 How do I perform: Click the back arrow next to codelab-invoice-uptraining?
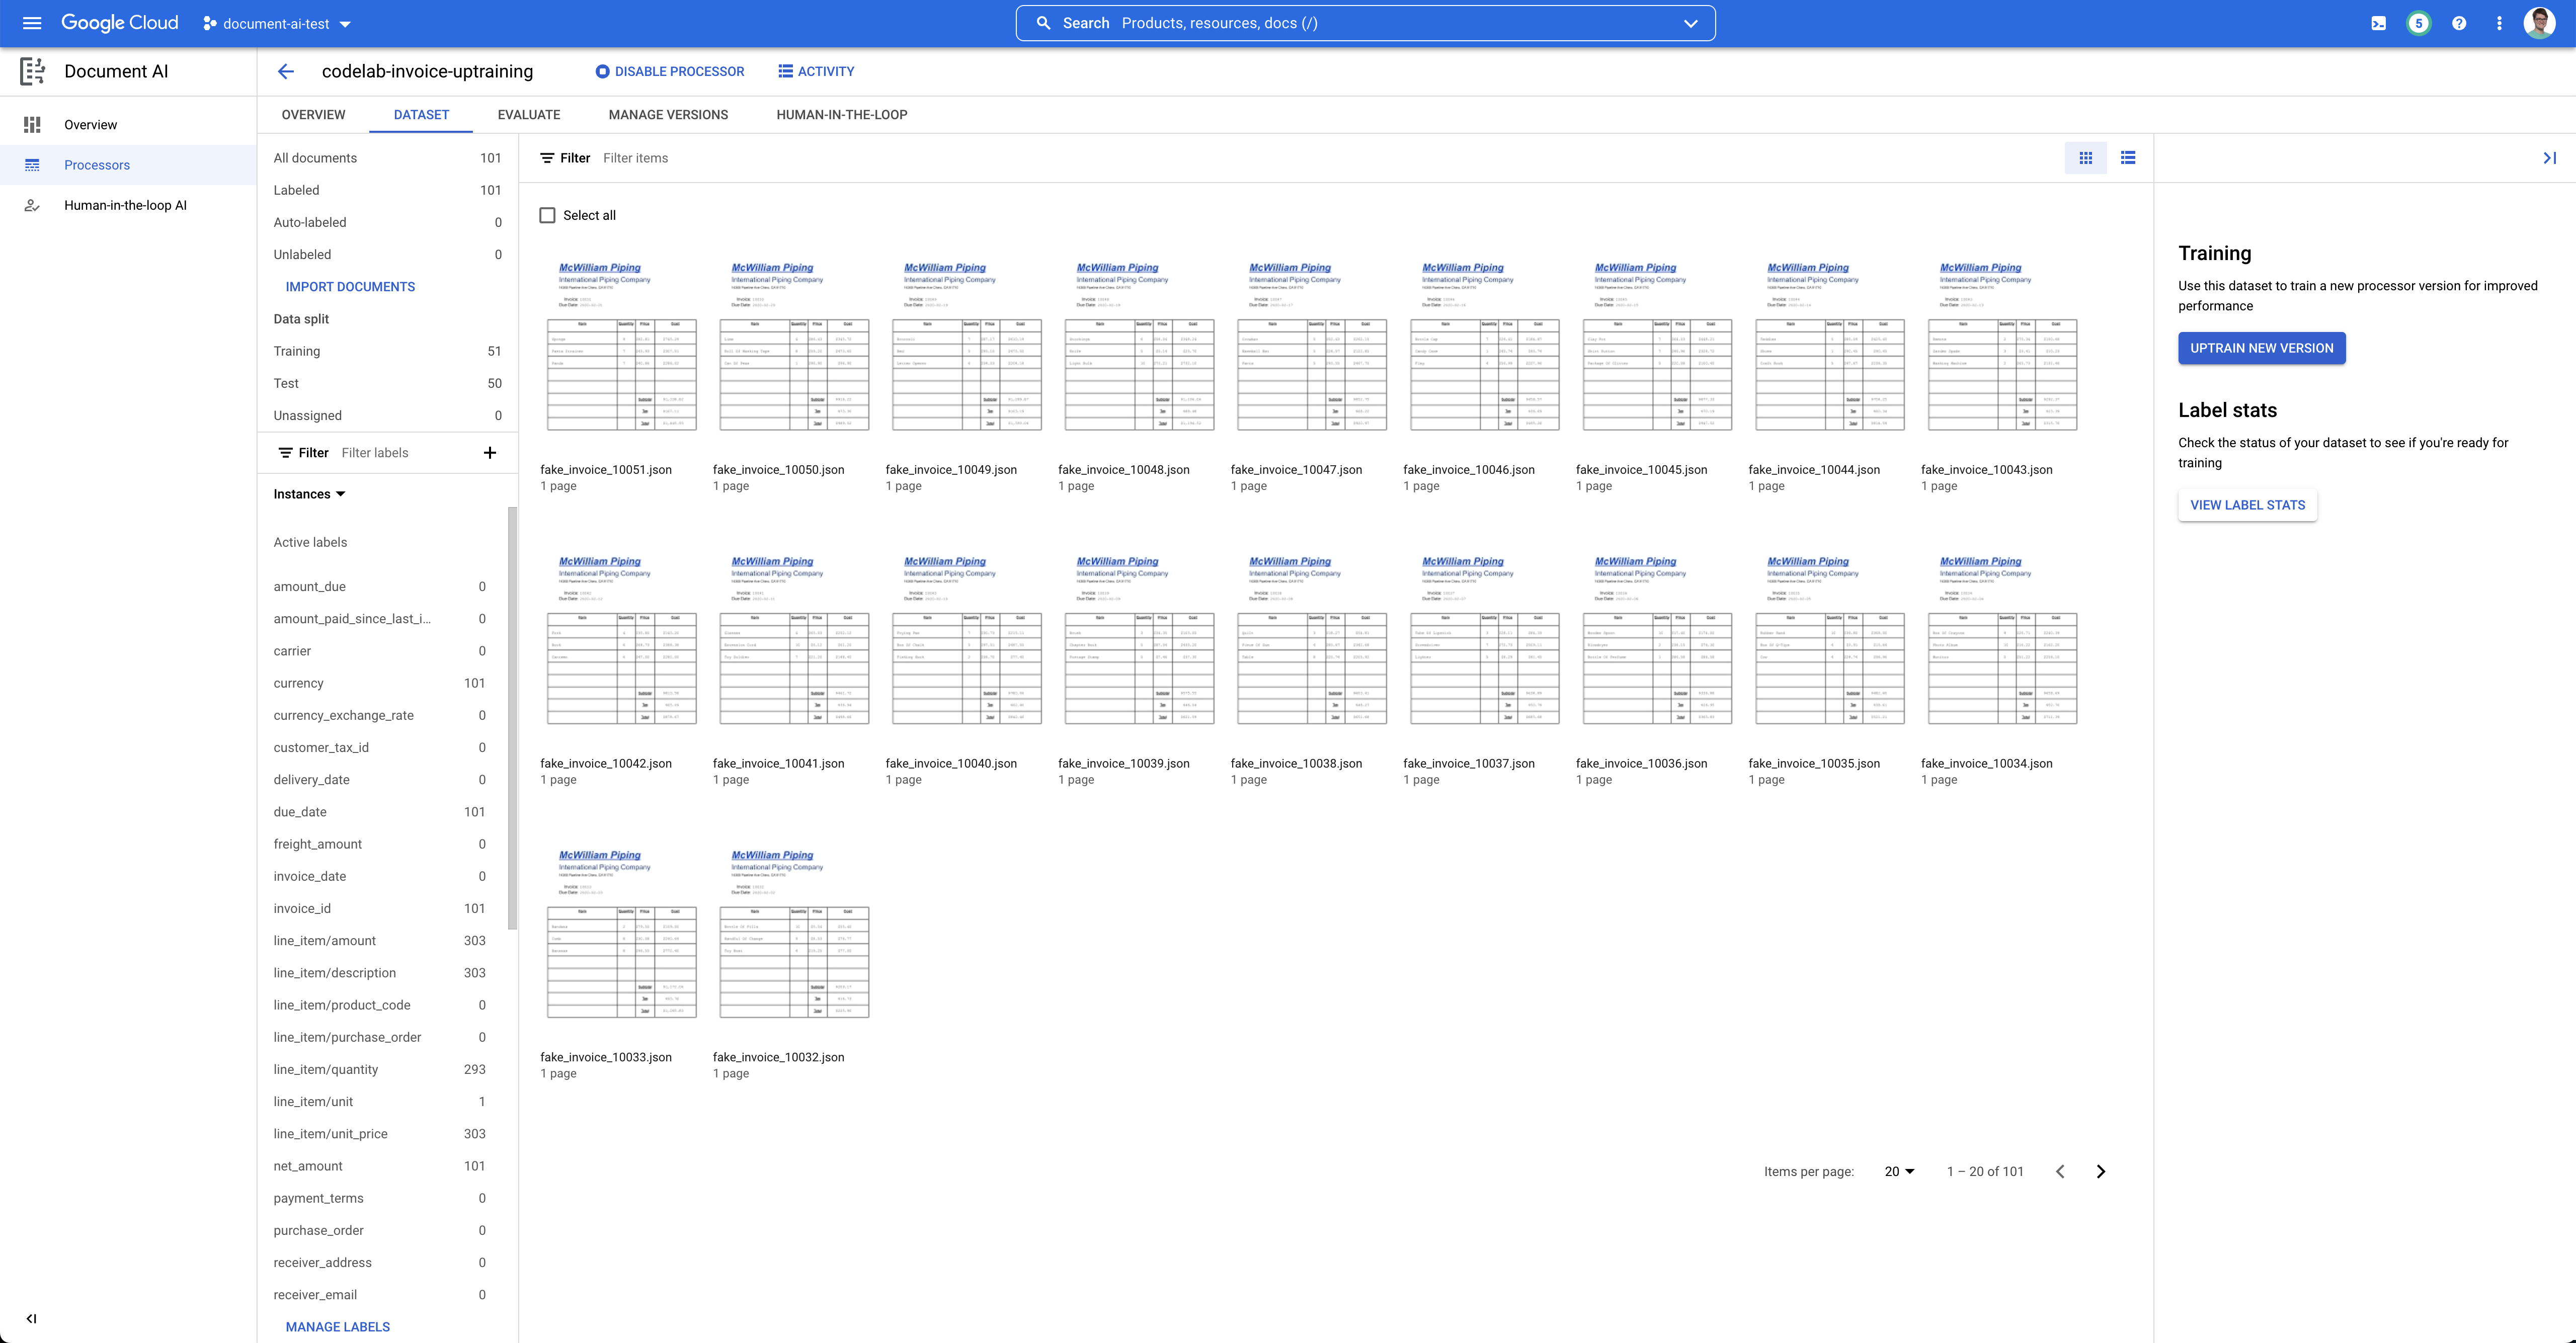[286, 71]
